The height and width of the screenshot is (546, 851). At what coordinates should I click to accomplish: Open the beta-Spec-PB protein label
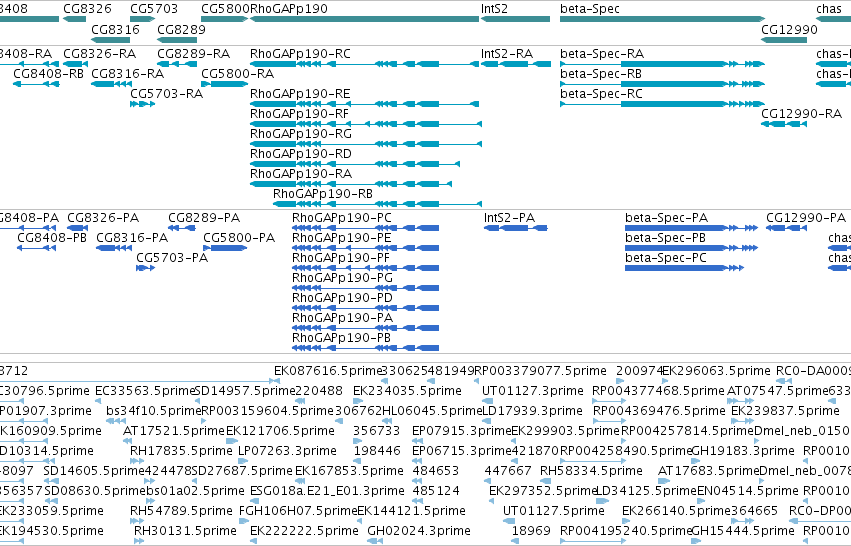tap(665, 238)
